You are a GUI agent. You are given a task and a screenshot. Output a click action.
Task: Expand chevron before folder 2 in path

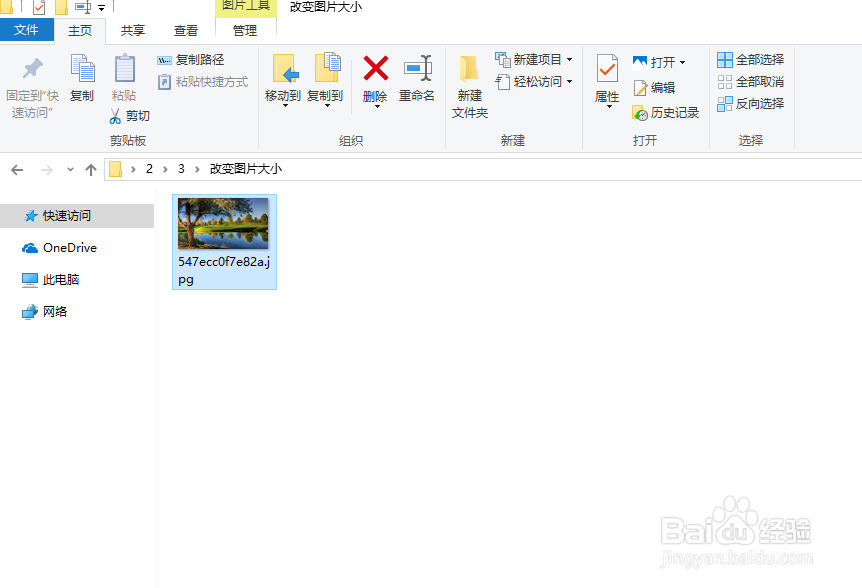133,169
